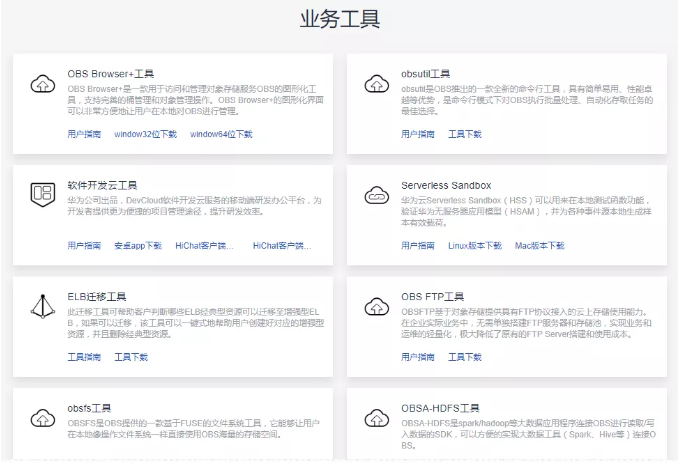Select the ELB迁移工具 title
This screenshot has height=463, width=680.
click(97, 297)
